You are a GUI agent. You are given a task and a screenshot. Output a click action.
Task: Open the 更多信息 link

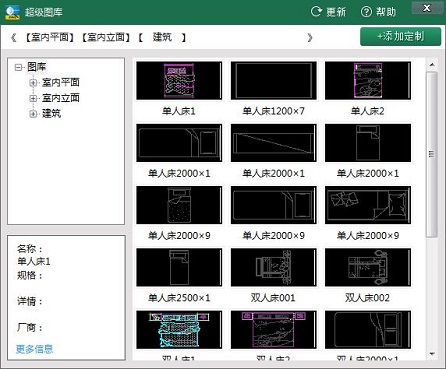click(34, 349)
